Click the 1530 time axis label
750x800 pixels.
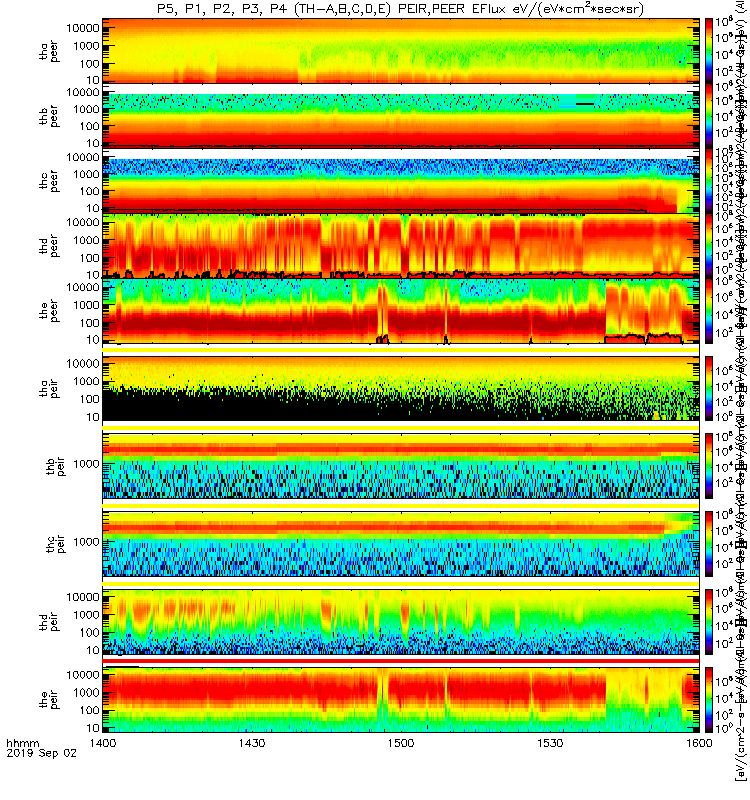[550, 743]
